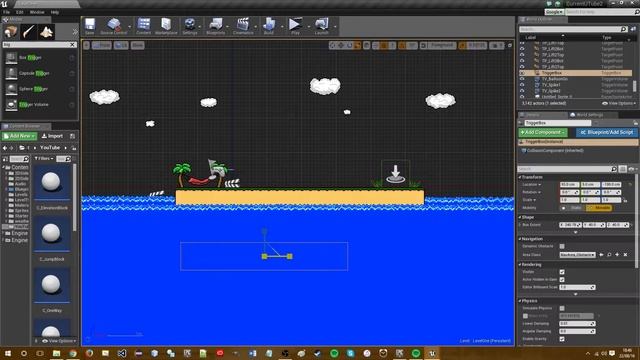
Task: Select the Paint mode brush icon
Action: [28, 32]
